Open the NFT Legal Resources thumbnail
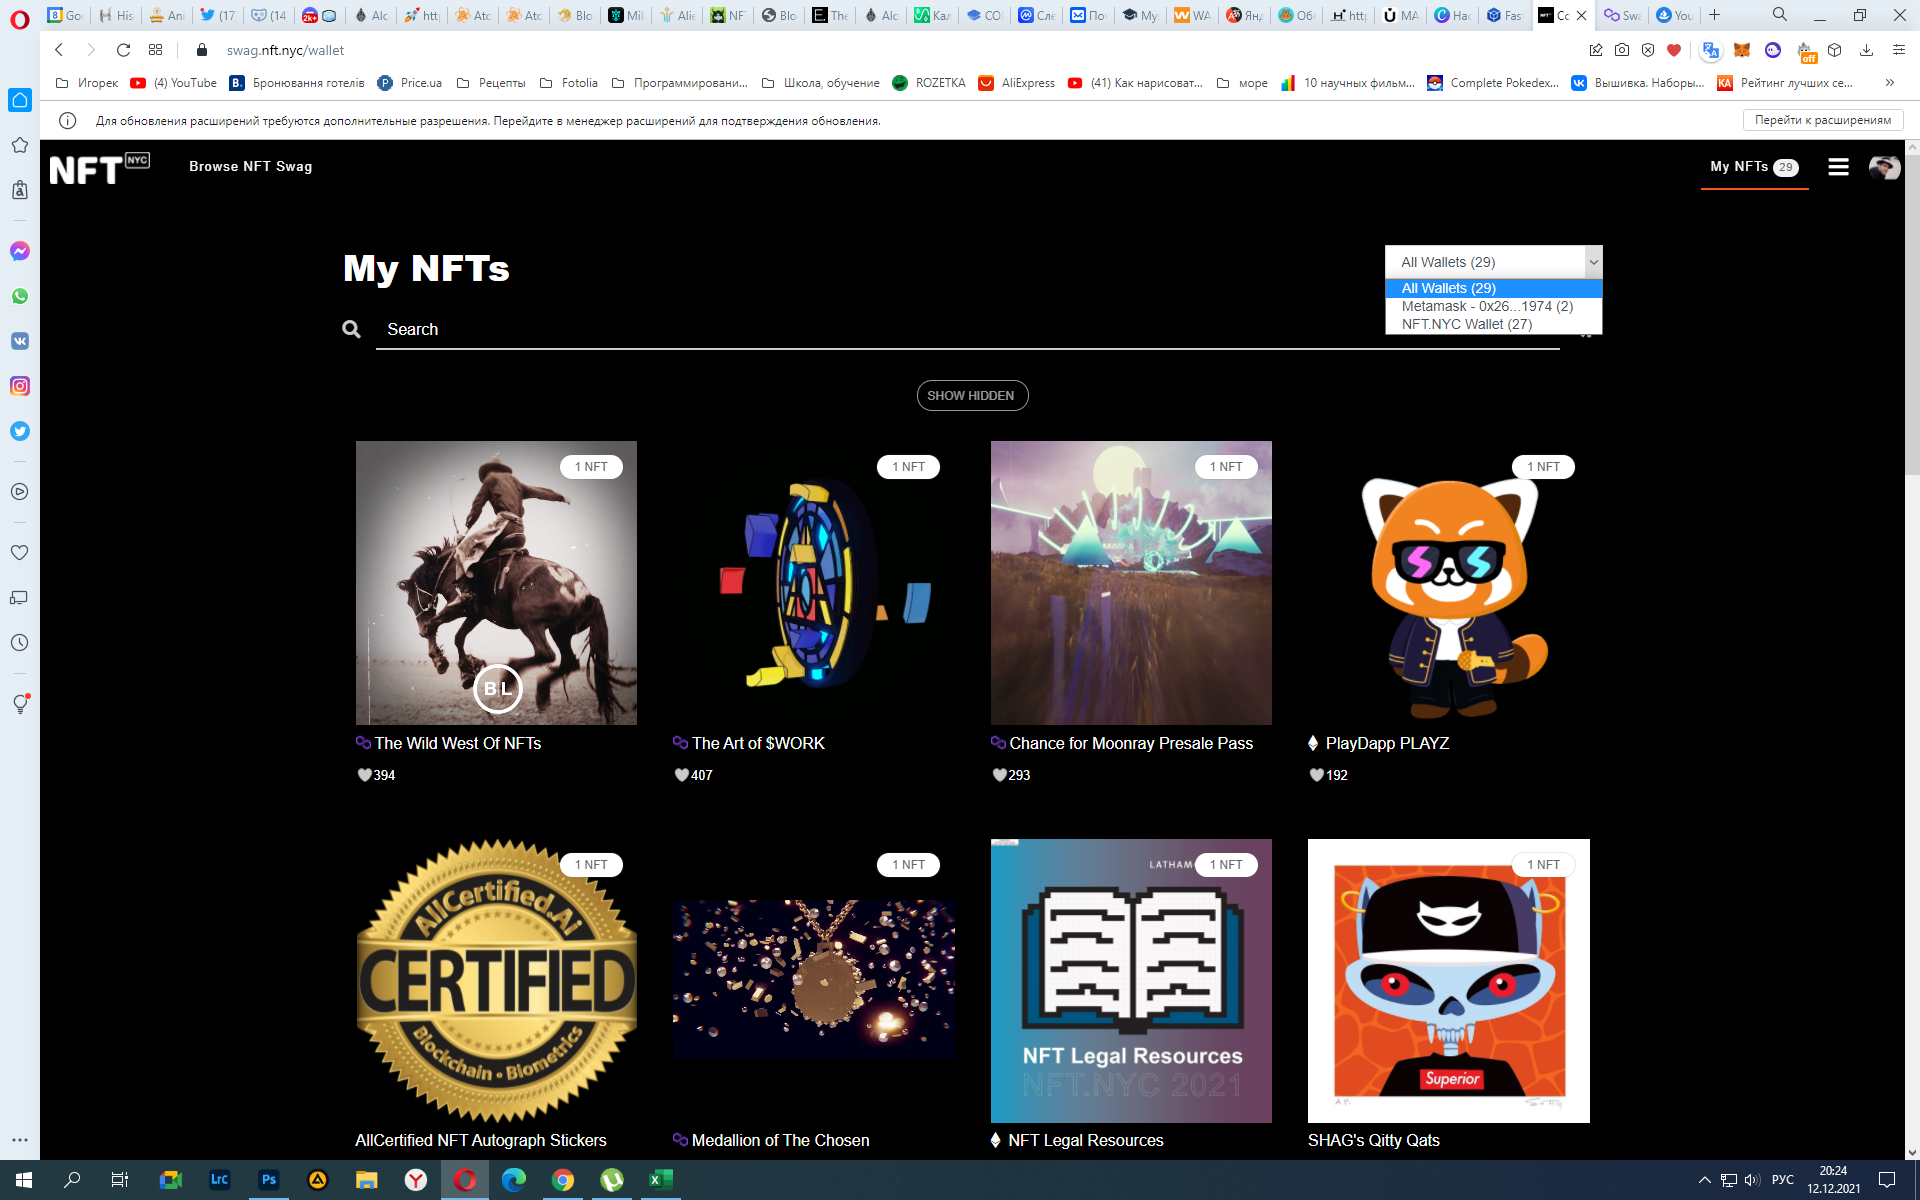The width and height of the screenshot is (1920, 1200). click(x=1131, y=981)
